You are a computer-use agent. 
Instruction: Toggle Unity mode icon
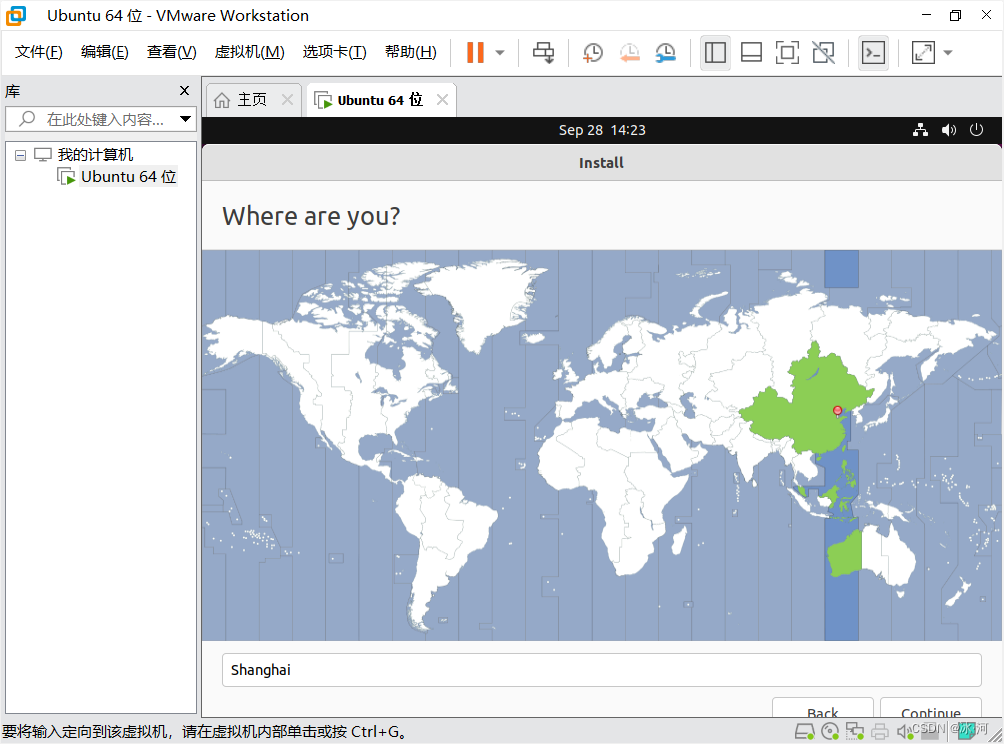[823, 53]
